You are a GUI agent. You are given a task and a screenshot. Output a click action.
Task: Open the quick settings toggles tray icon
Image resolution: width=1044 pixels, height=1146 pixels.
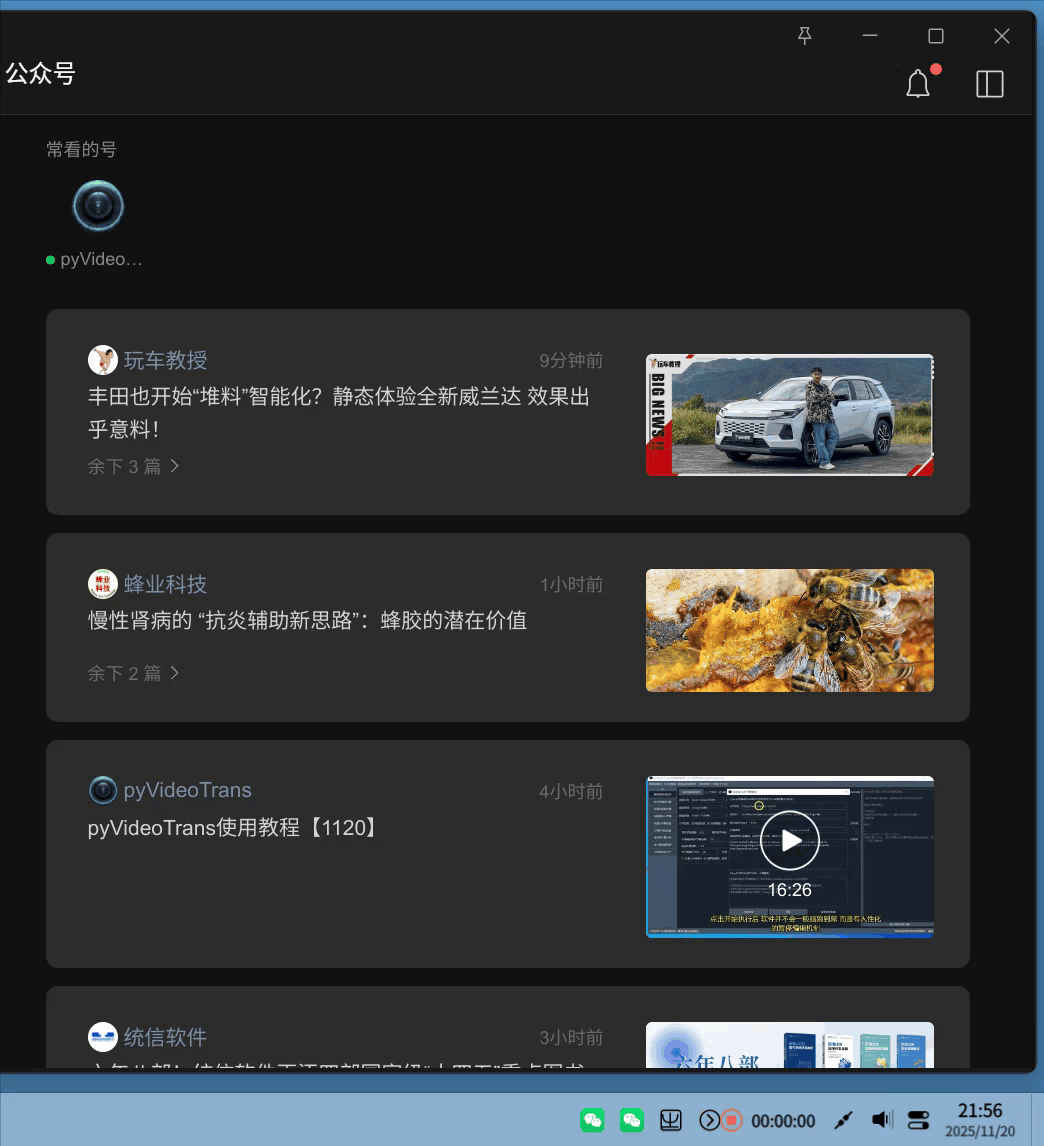pos(918,1120)
